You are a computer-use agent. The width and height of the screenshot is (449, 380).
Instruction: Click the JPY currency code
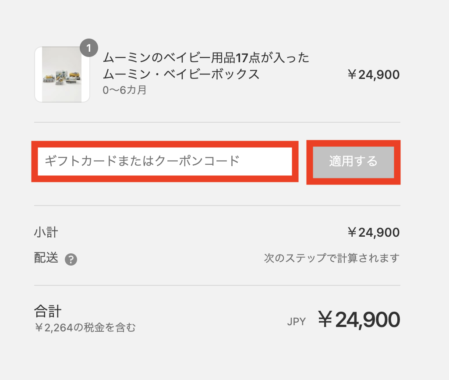(296, 322)
